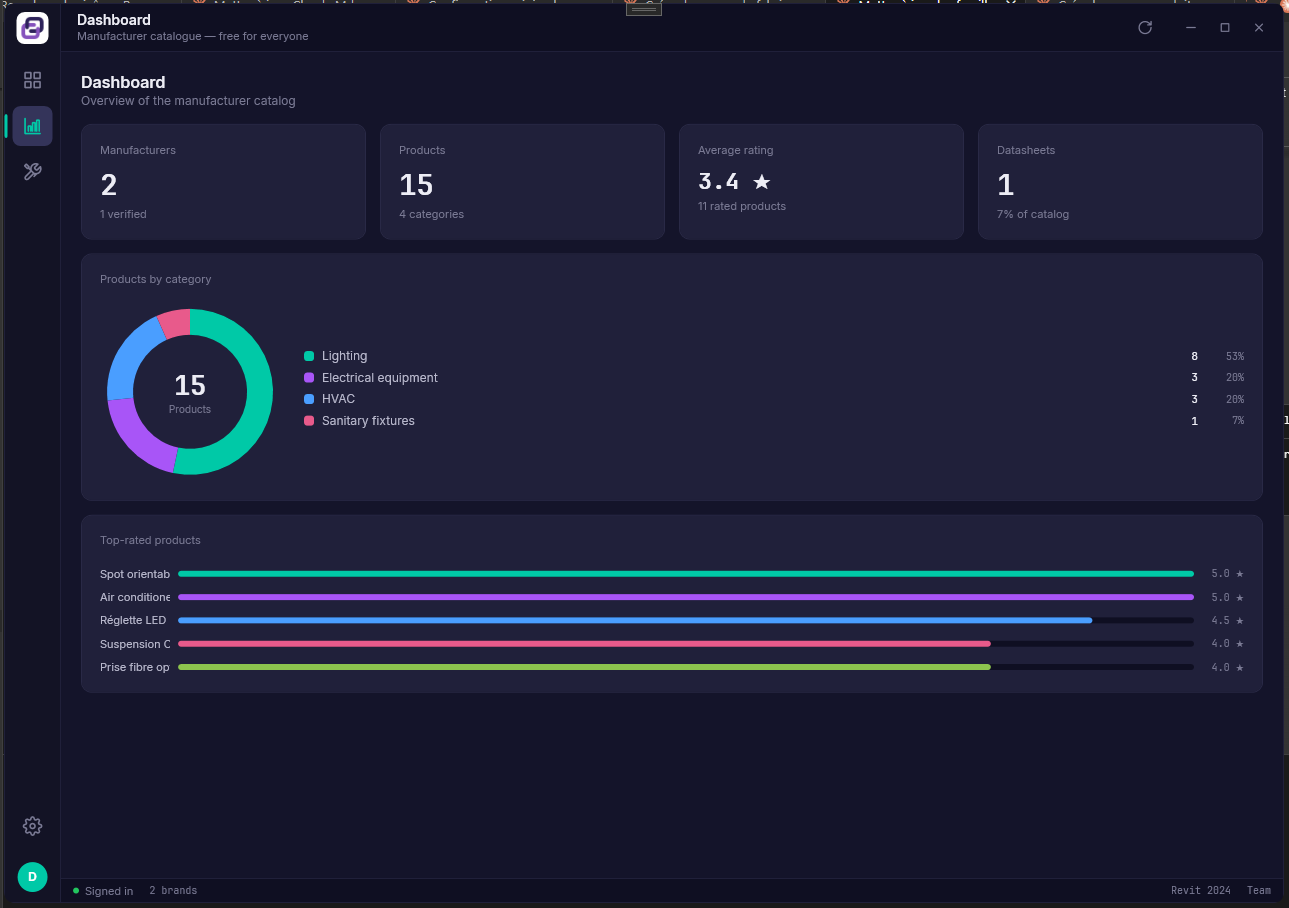Click the app logo icon
Image resolution: width=1289 pixels, height=908 pixels.
[x=32, y=28]
